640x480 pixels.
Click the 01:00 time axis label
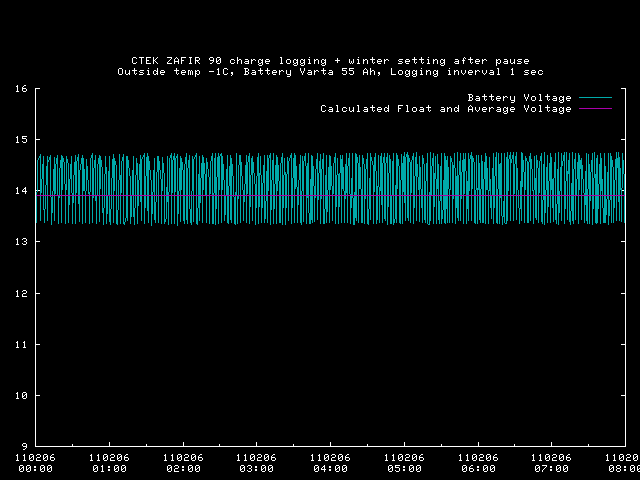(x=109, y=468)
